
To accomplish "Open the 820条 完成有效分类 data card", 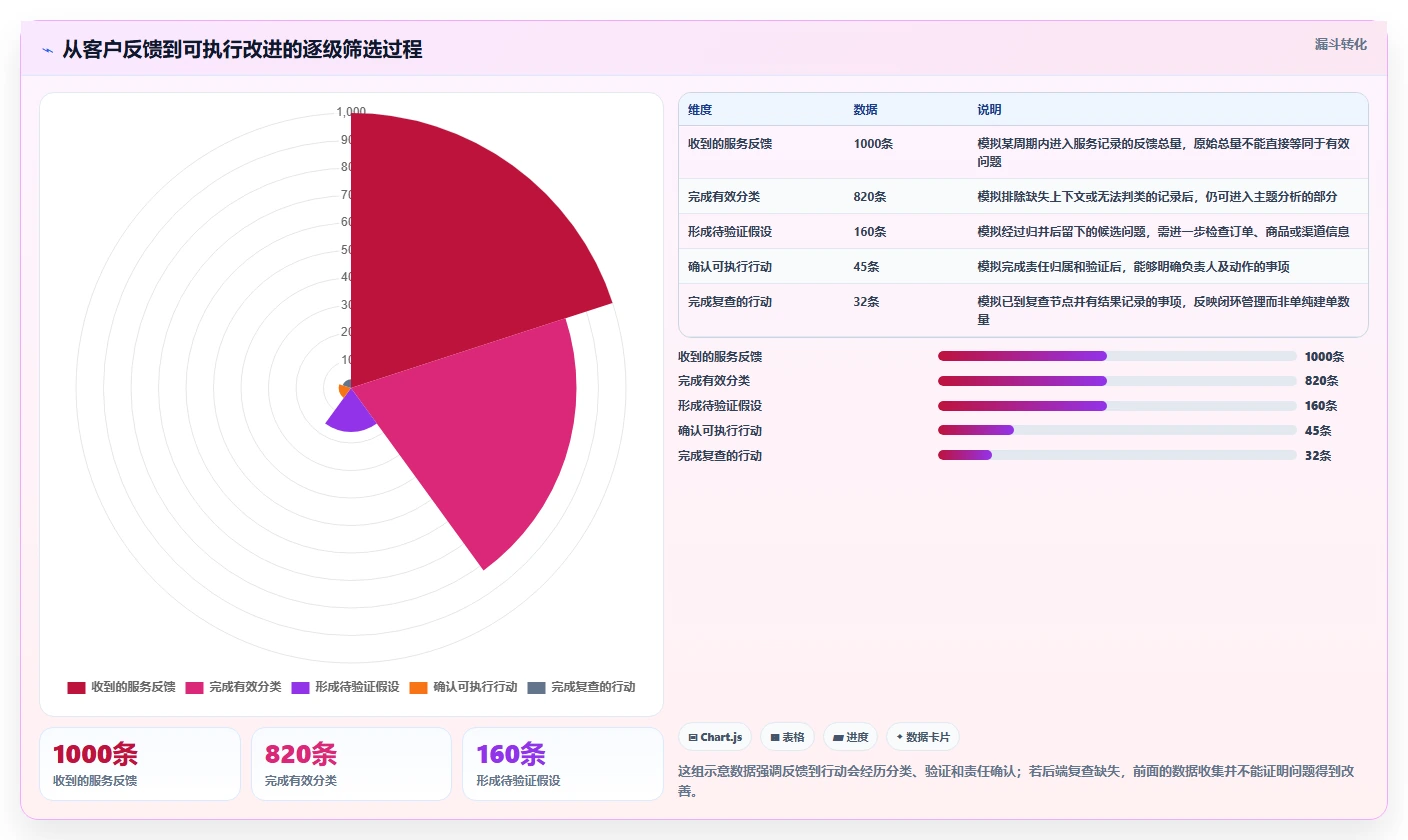I will pos(352,764).
